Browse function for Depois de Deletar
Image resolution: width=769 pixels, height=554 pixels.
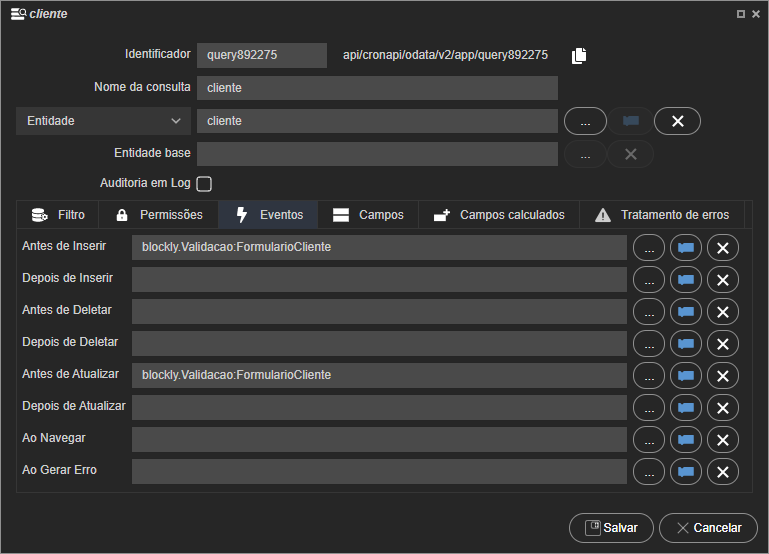(x=649, y=344)
